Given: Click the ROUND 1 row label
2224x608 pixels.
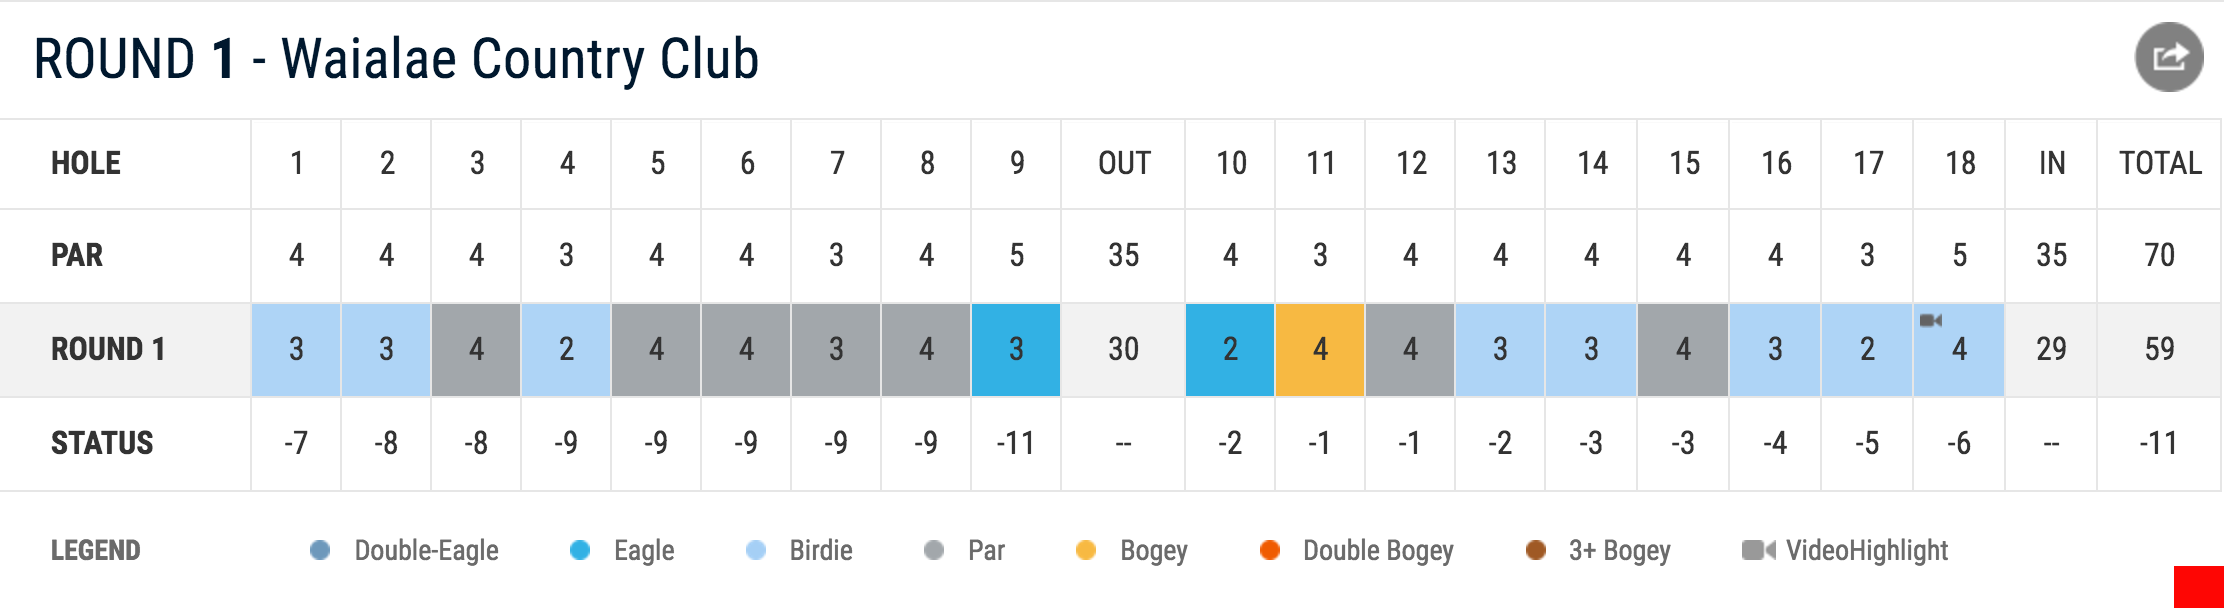Looking at the screenshot, I should click(x=108, y=349).
